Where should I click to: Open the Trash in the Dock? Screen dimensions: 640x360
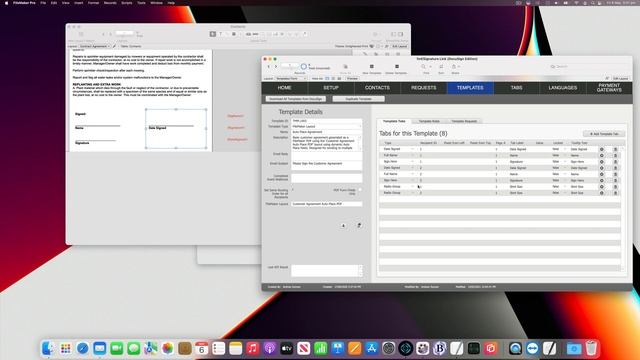tap(591, 348)
